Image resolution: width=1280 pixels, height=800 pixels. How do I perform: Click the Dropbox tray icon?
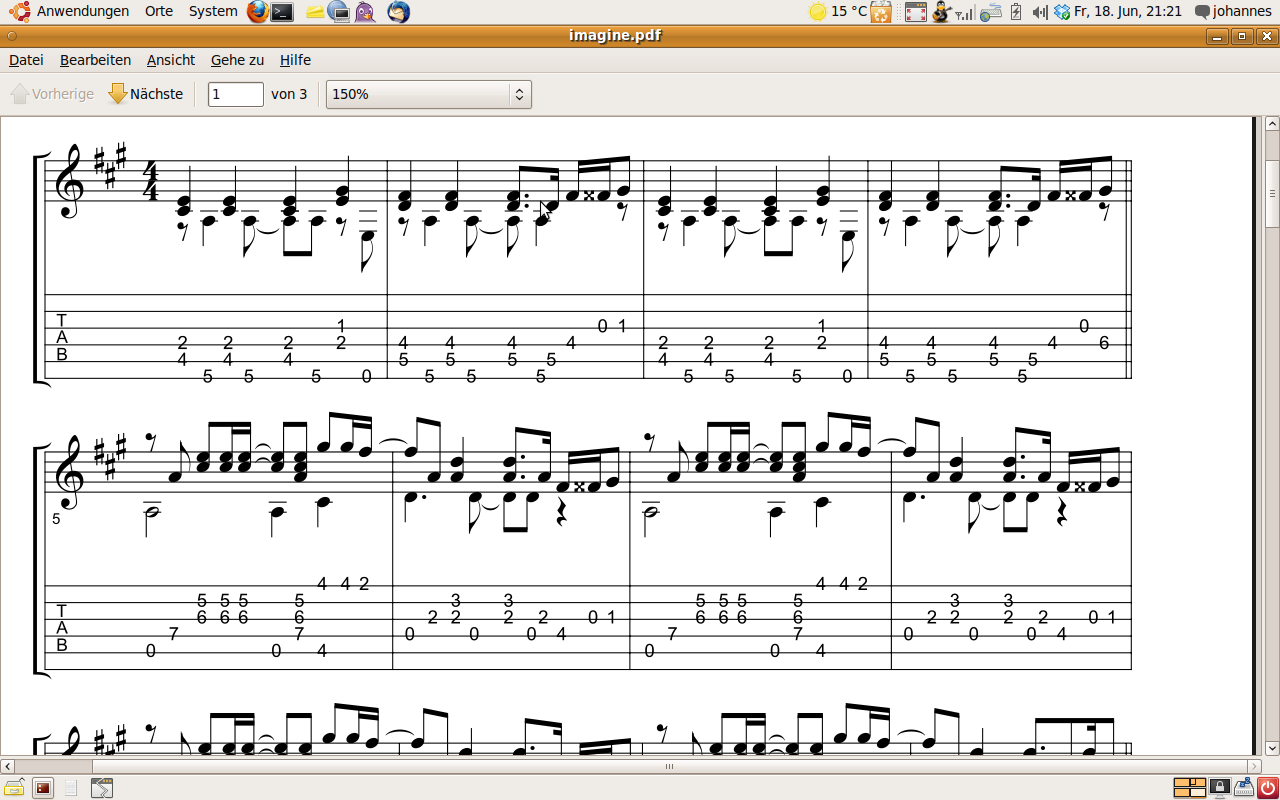point(1062,12)
